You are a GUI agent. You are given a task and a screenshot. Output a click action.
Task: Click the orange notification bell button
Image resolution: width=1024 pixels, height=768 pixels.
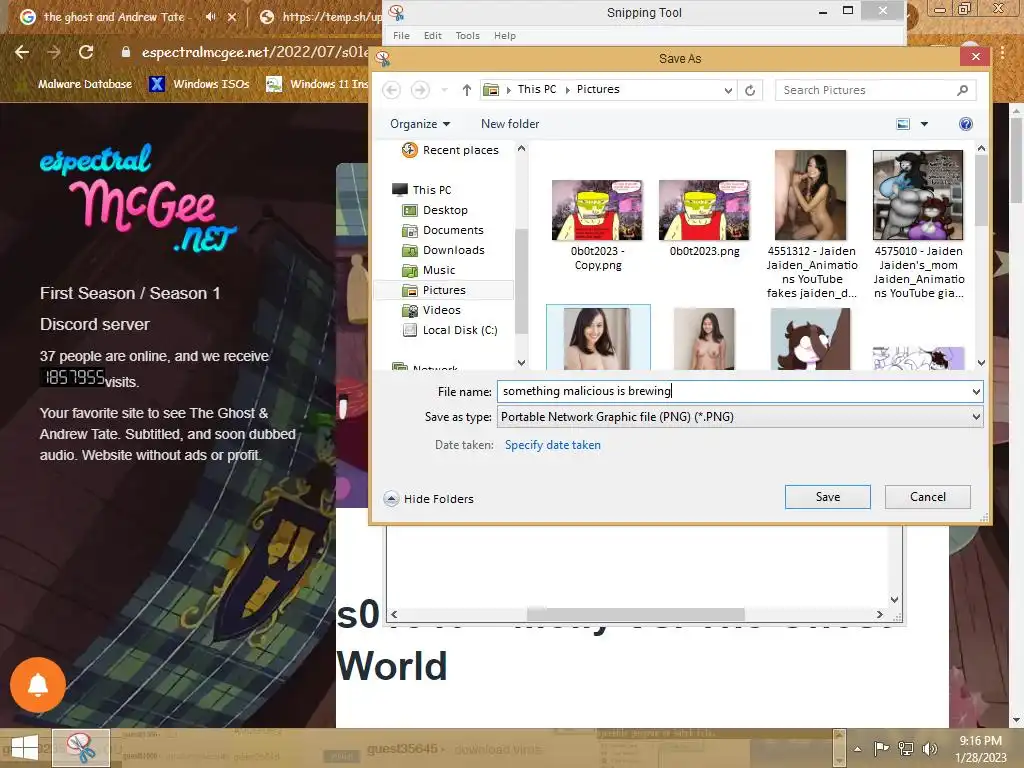coord(38,685)
